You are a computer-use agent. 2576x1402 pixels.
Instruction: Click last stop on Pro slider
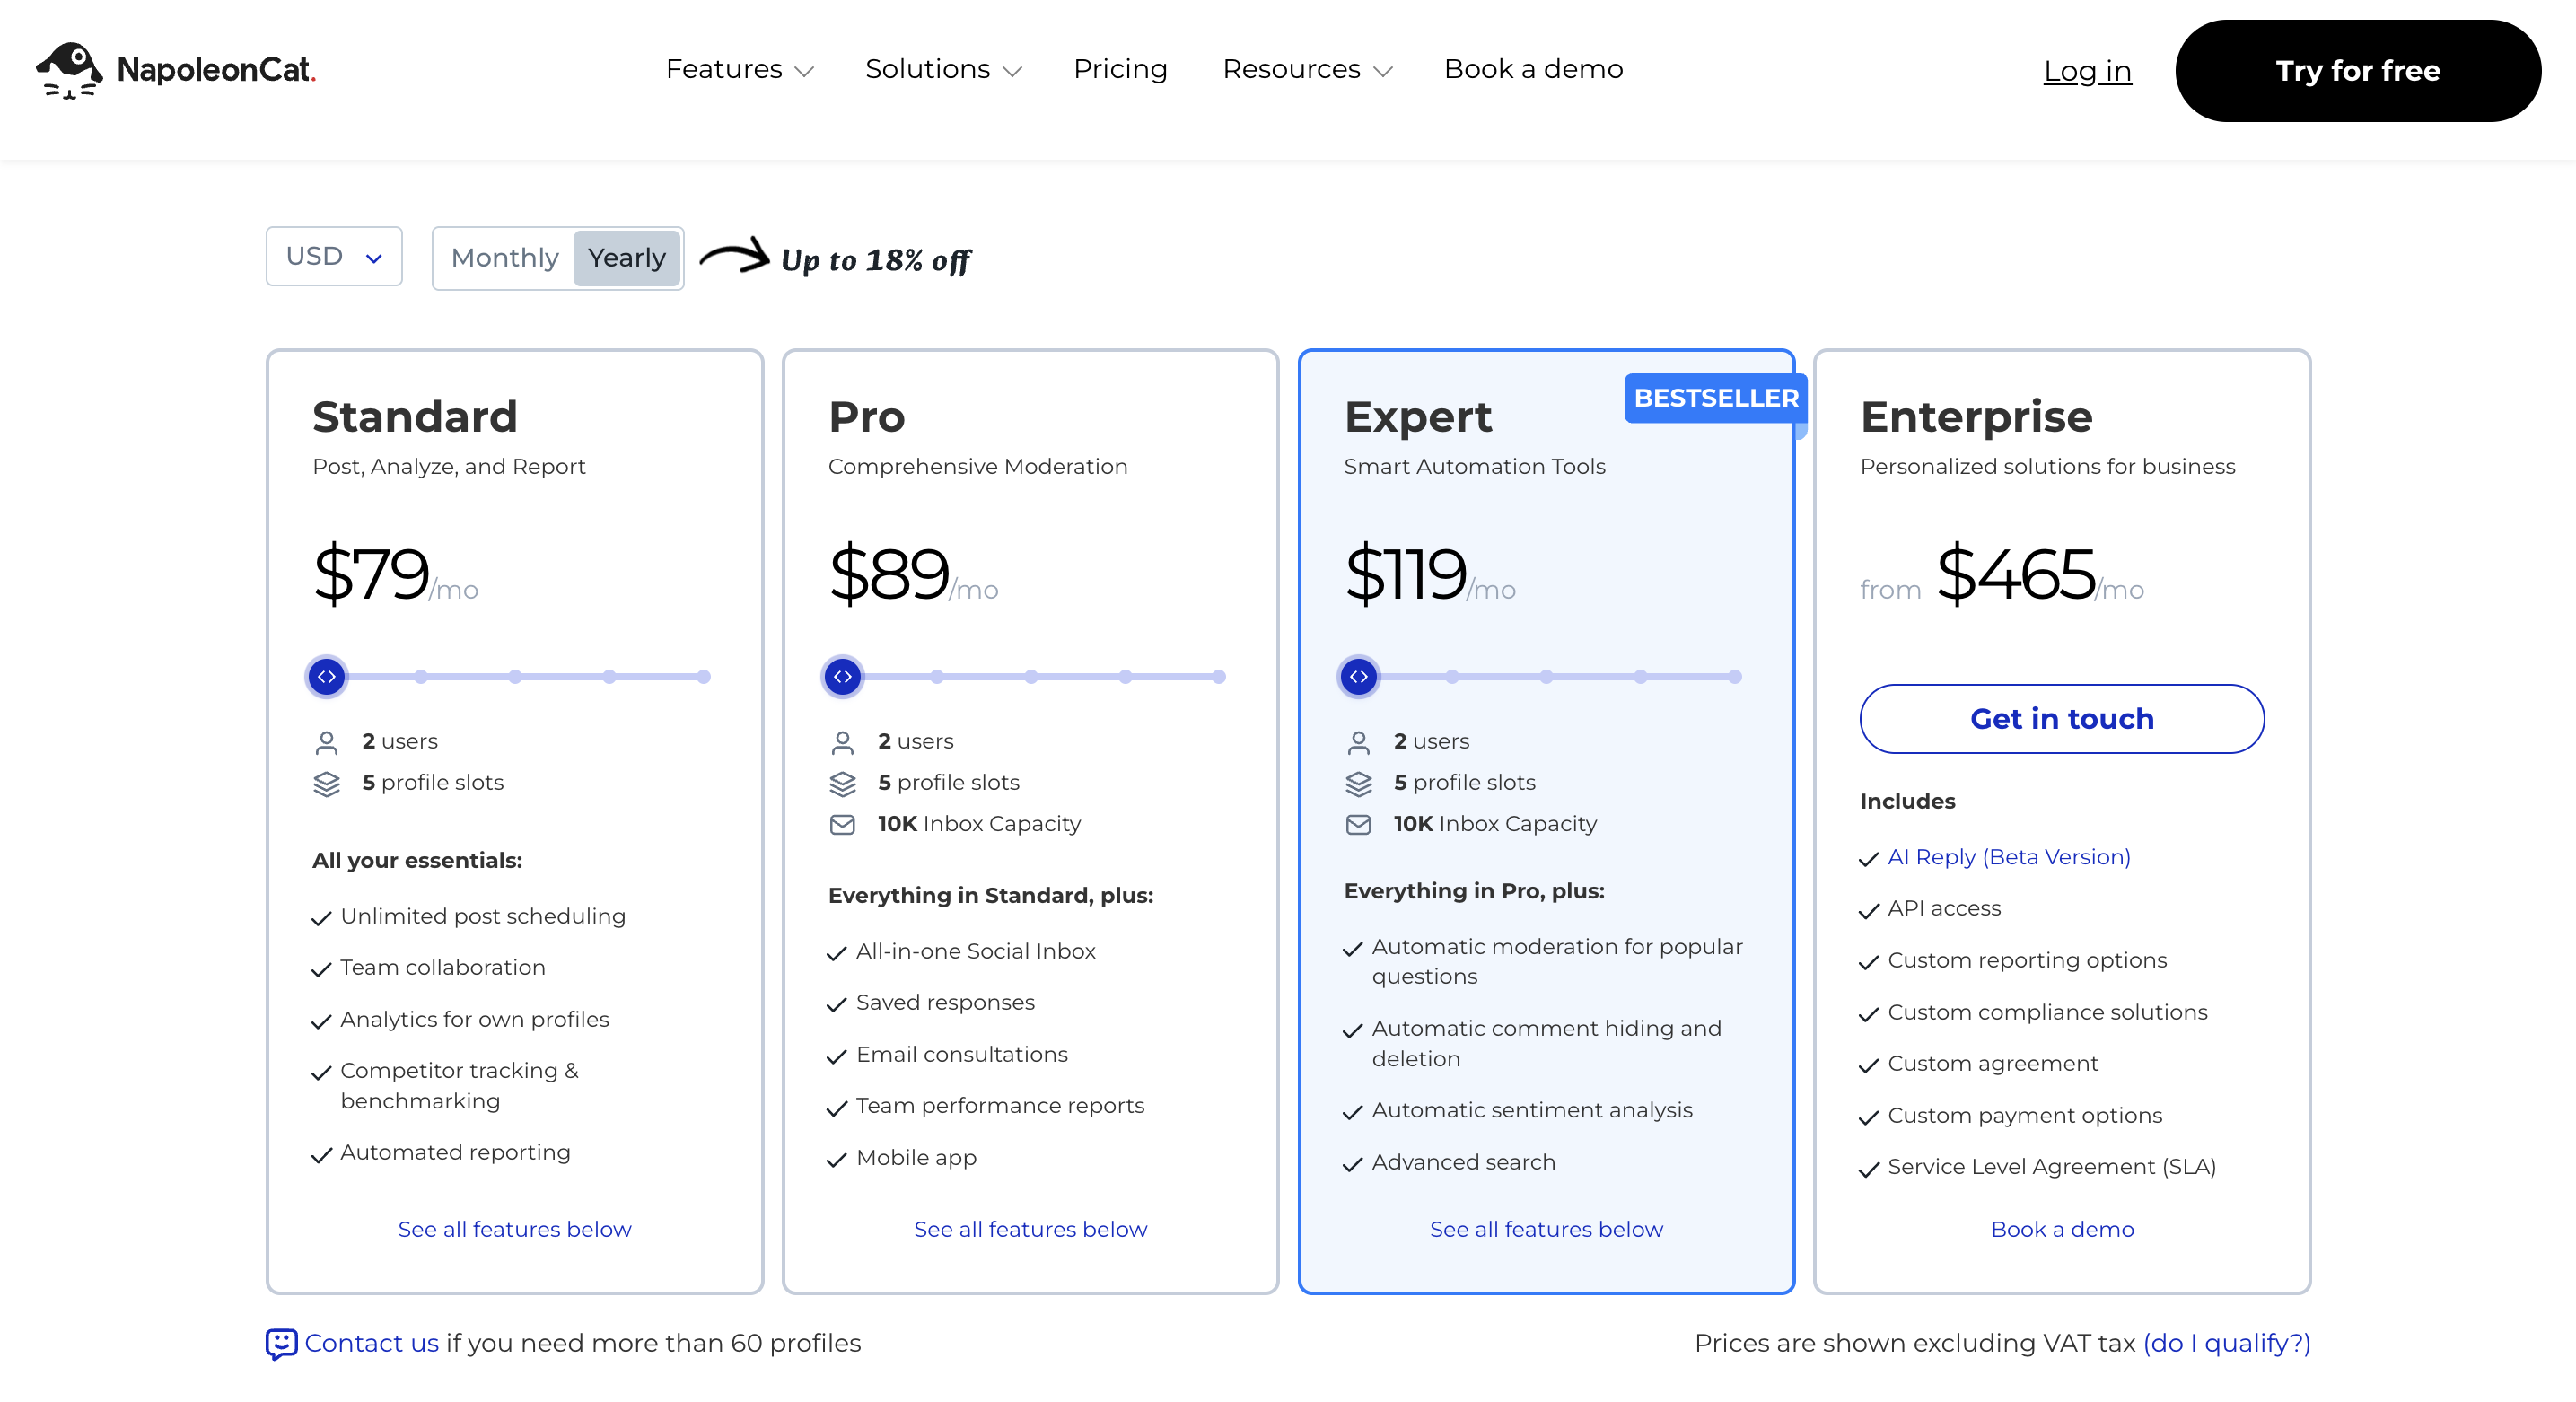pyautogui.click(x=1219, y=677)
